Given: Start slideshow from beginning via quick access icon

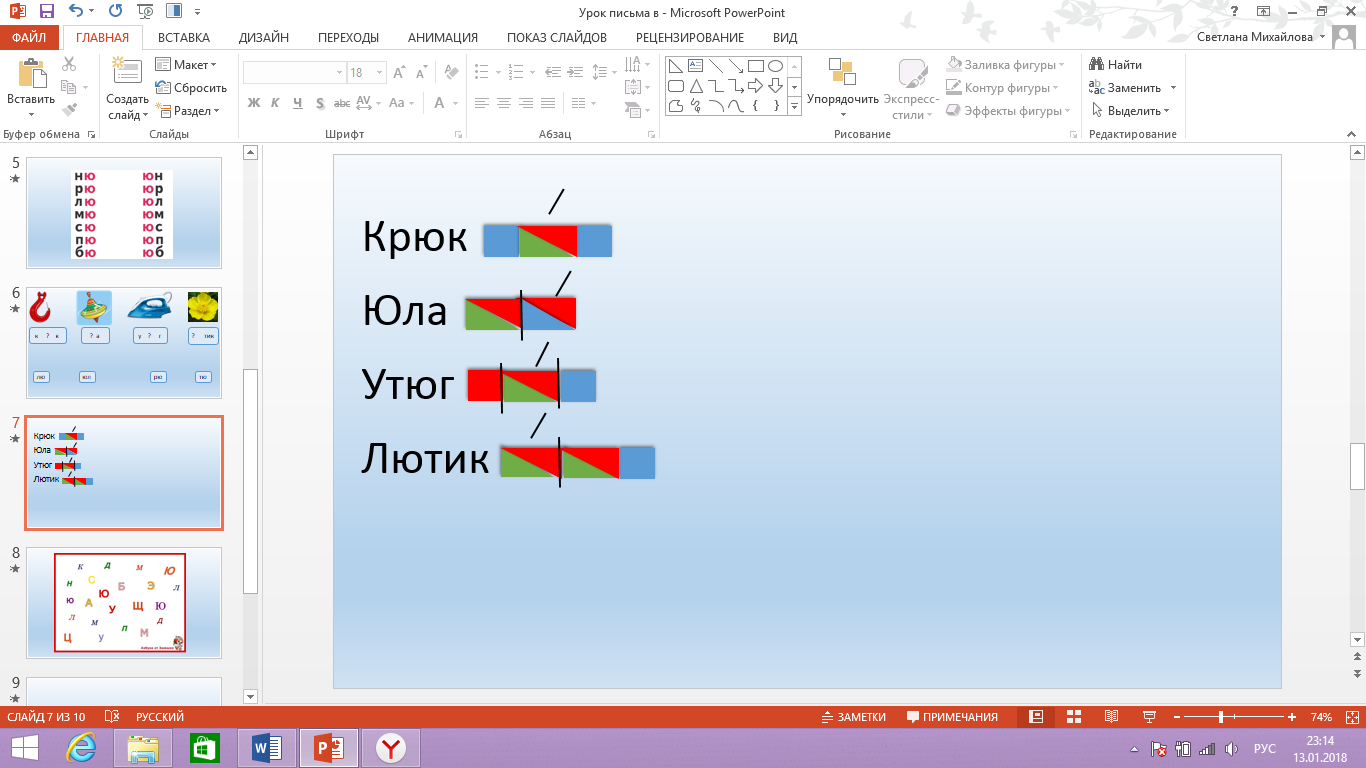Looking at the screenshot, I should 146,12.
